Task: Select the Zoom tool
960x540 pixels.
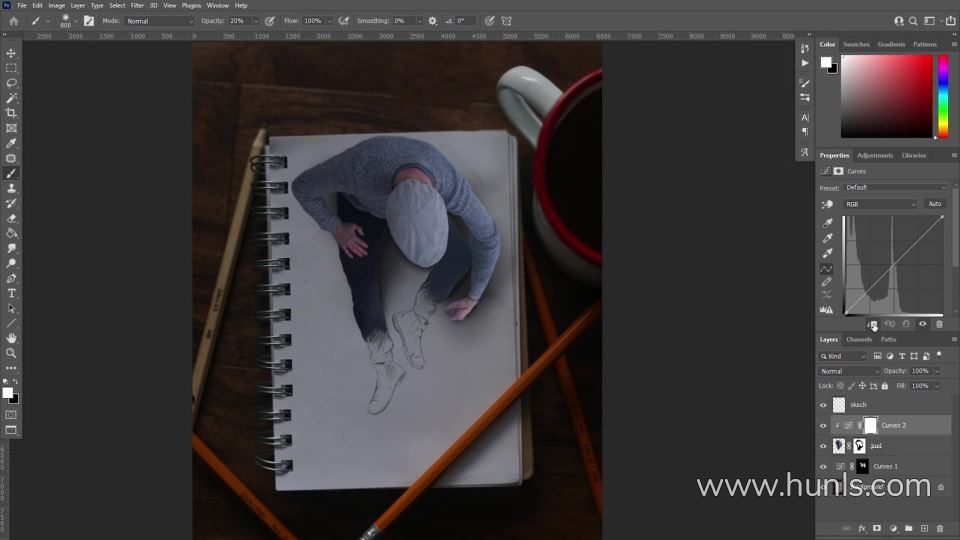Action: point(11,353)
